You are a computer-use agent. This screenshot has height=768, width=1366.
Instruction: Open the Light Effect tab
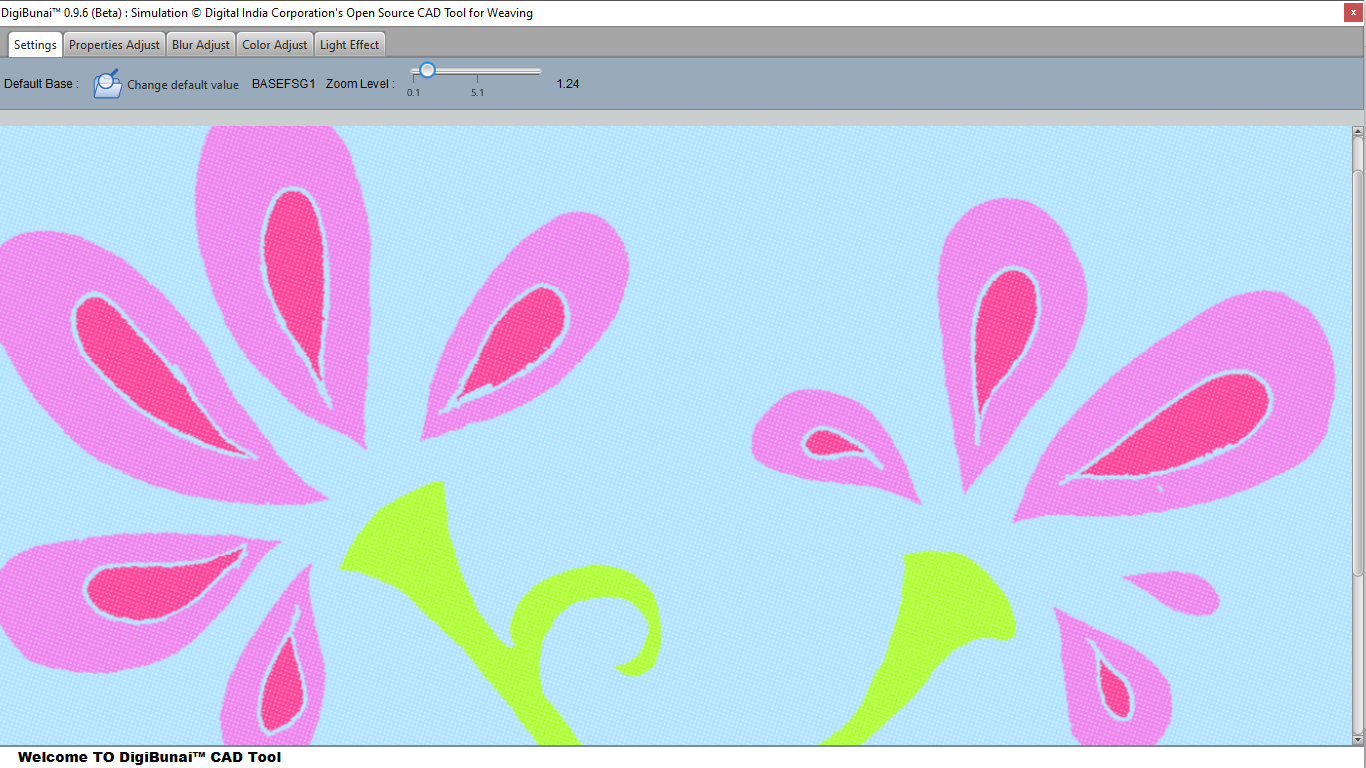(x=349, y=45)
